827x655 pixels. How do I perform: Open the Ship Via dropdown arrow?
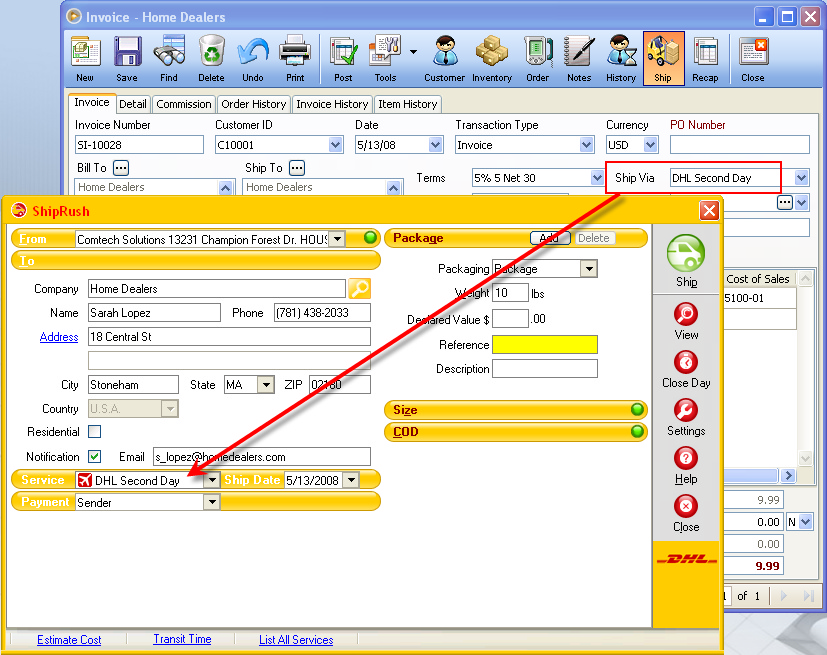click(802, 178)
